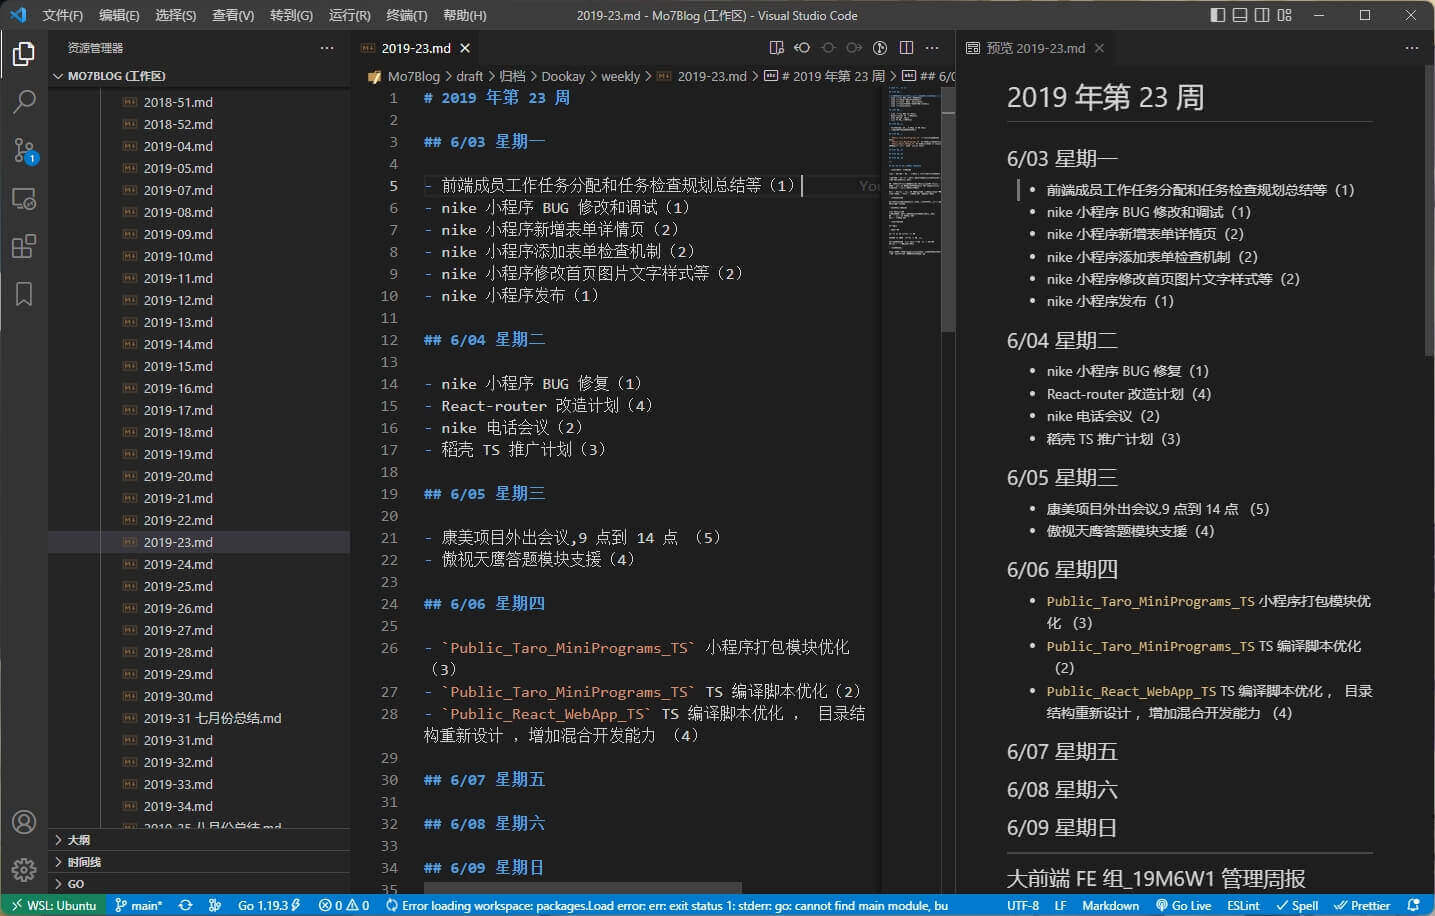Click the split editor right icon
Image resolution: width=1435 pixels, height=916 pixels.
906,48
